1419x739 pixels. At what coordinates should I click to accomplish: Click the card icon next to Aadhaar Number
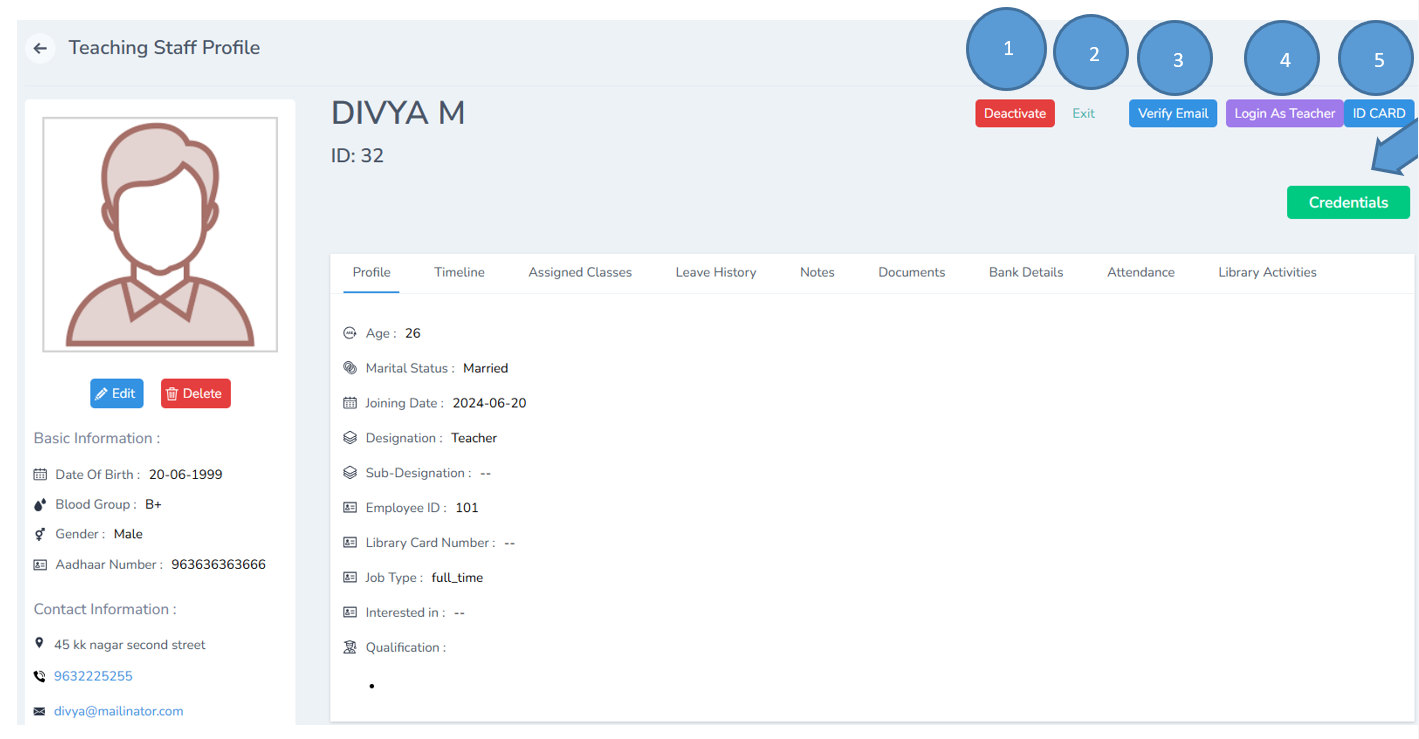(x=38, y=564)
